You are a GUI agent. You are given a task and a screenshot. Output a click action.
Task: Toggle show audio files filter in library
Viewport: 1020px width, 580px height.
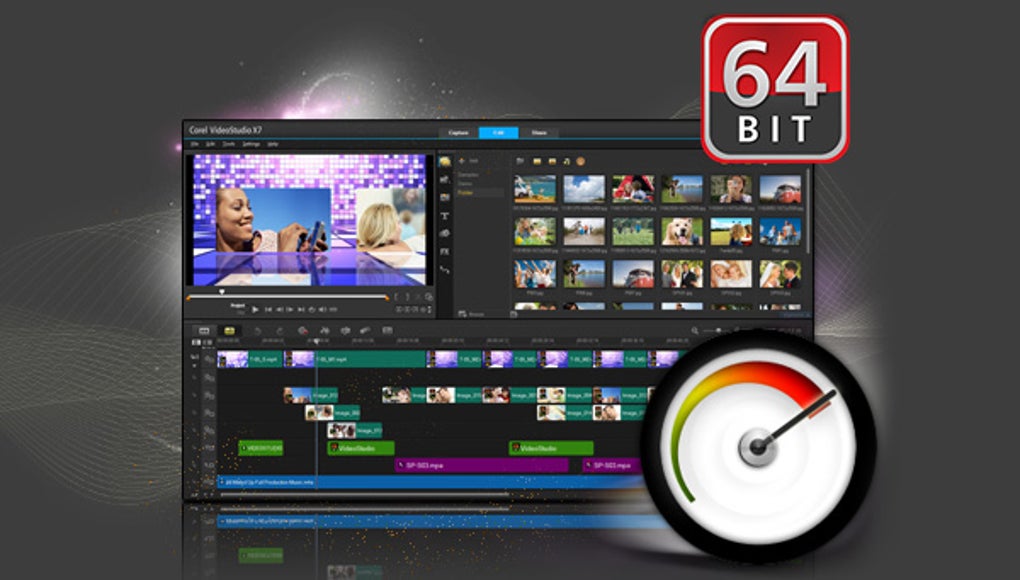(567, 161)
